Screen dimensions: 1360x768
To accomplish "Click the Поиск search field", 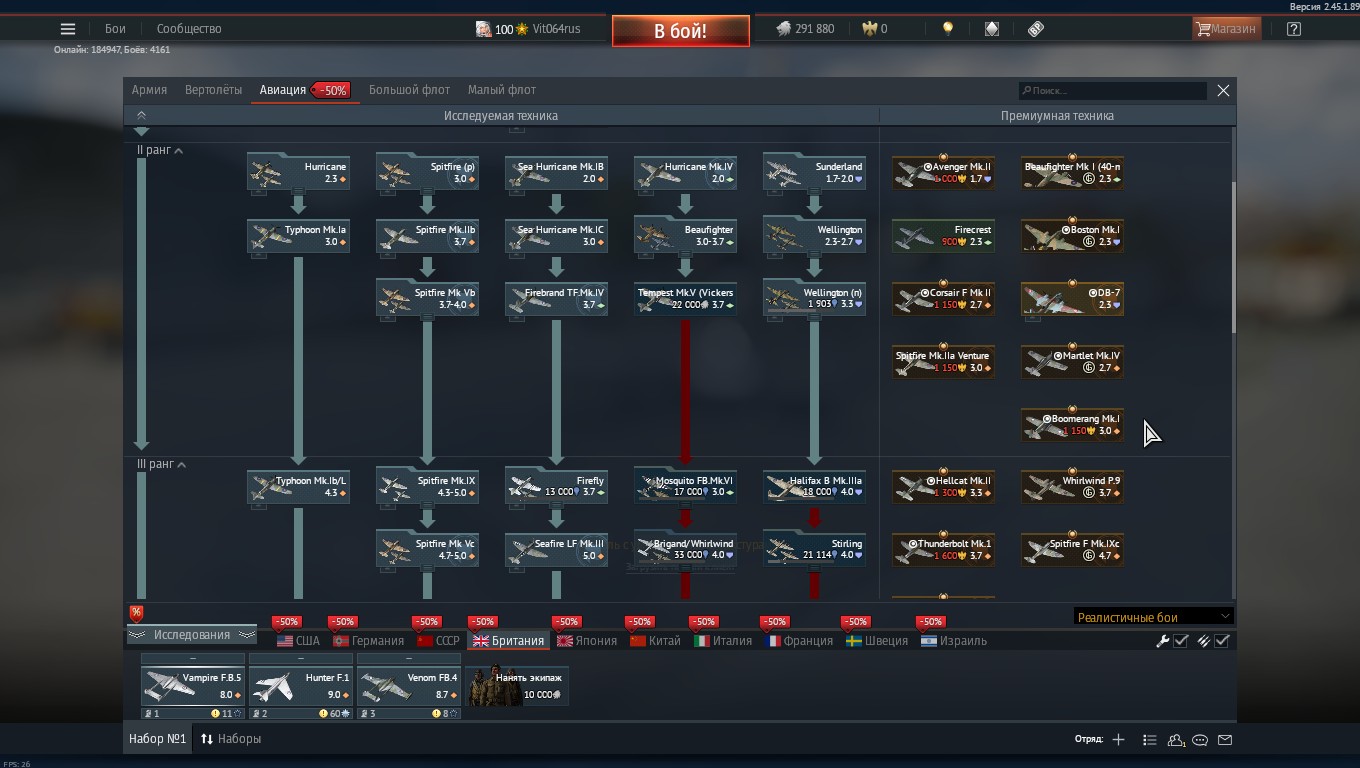I will pyautogui.click(x=1112, y=91).
